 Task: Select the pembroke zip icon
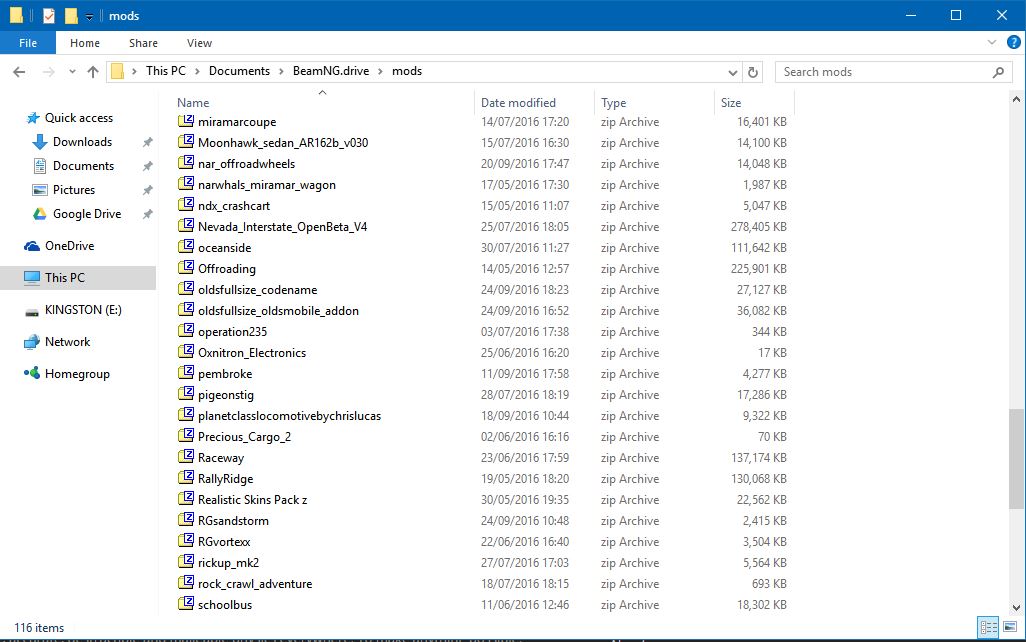(186, 372)
